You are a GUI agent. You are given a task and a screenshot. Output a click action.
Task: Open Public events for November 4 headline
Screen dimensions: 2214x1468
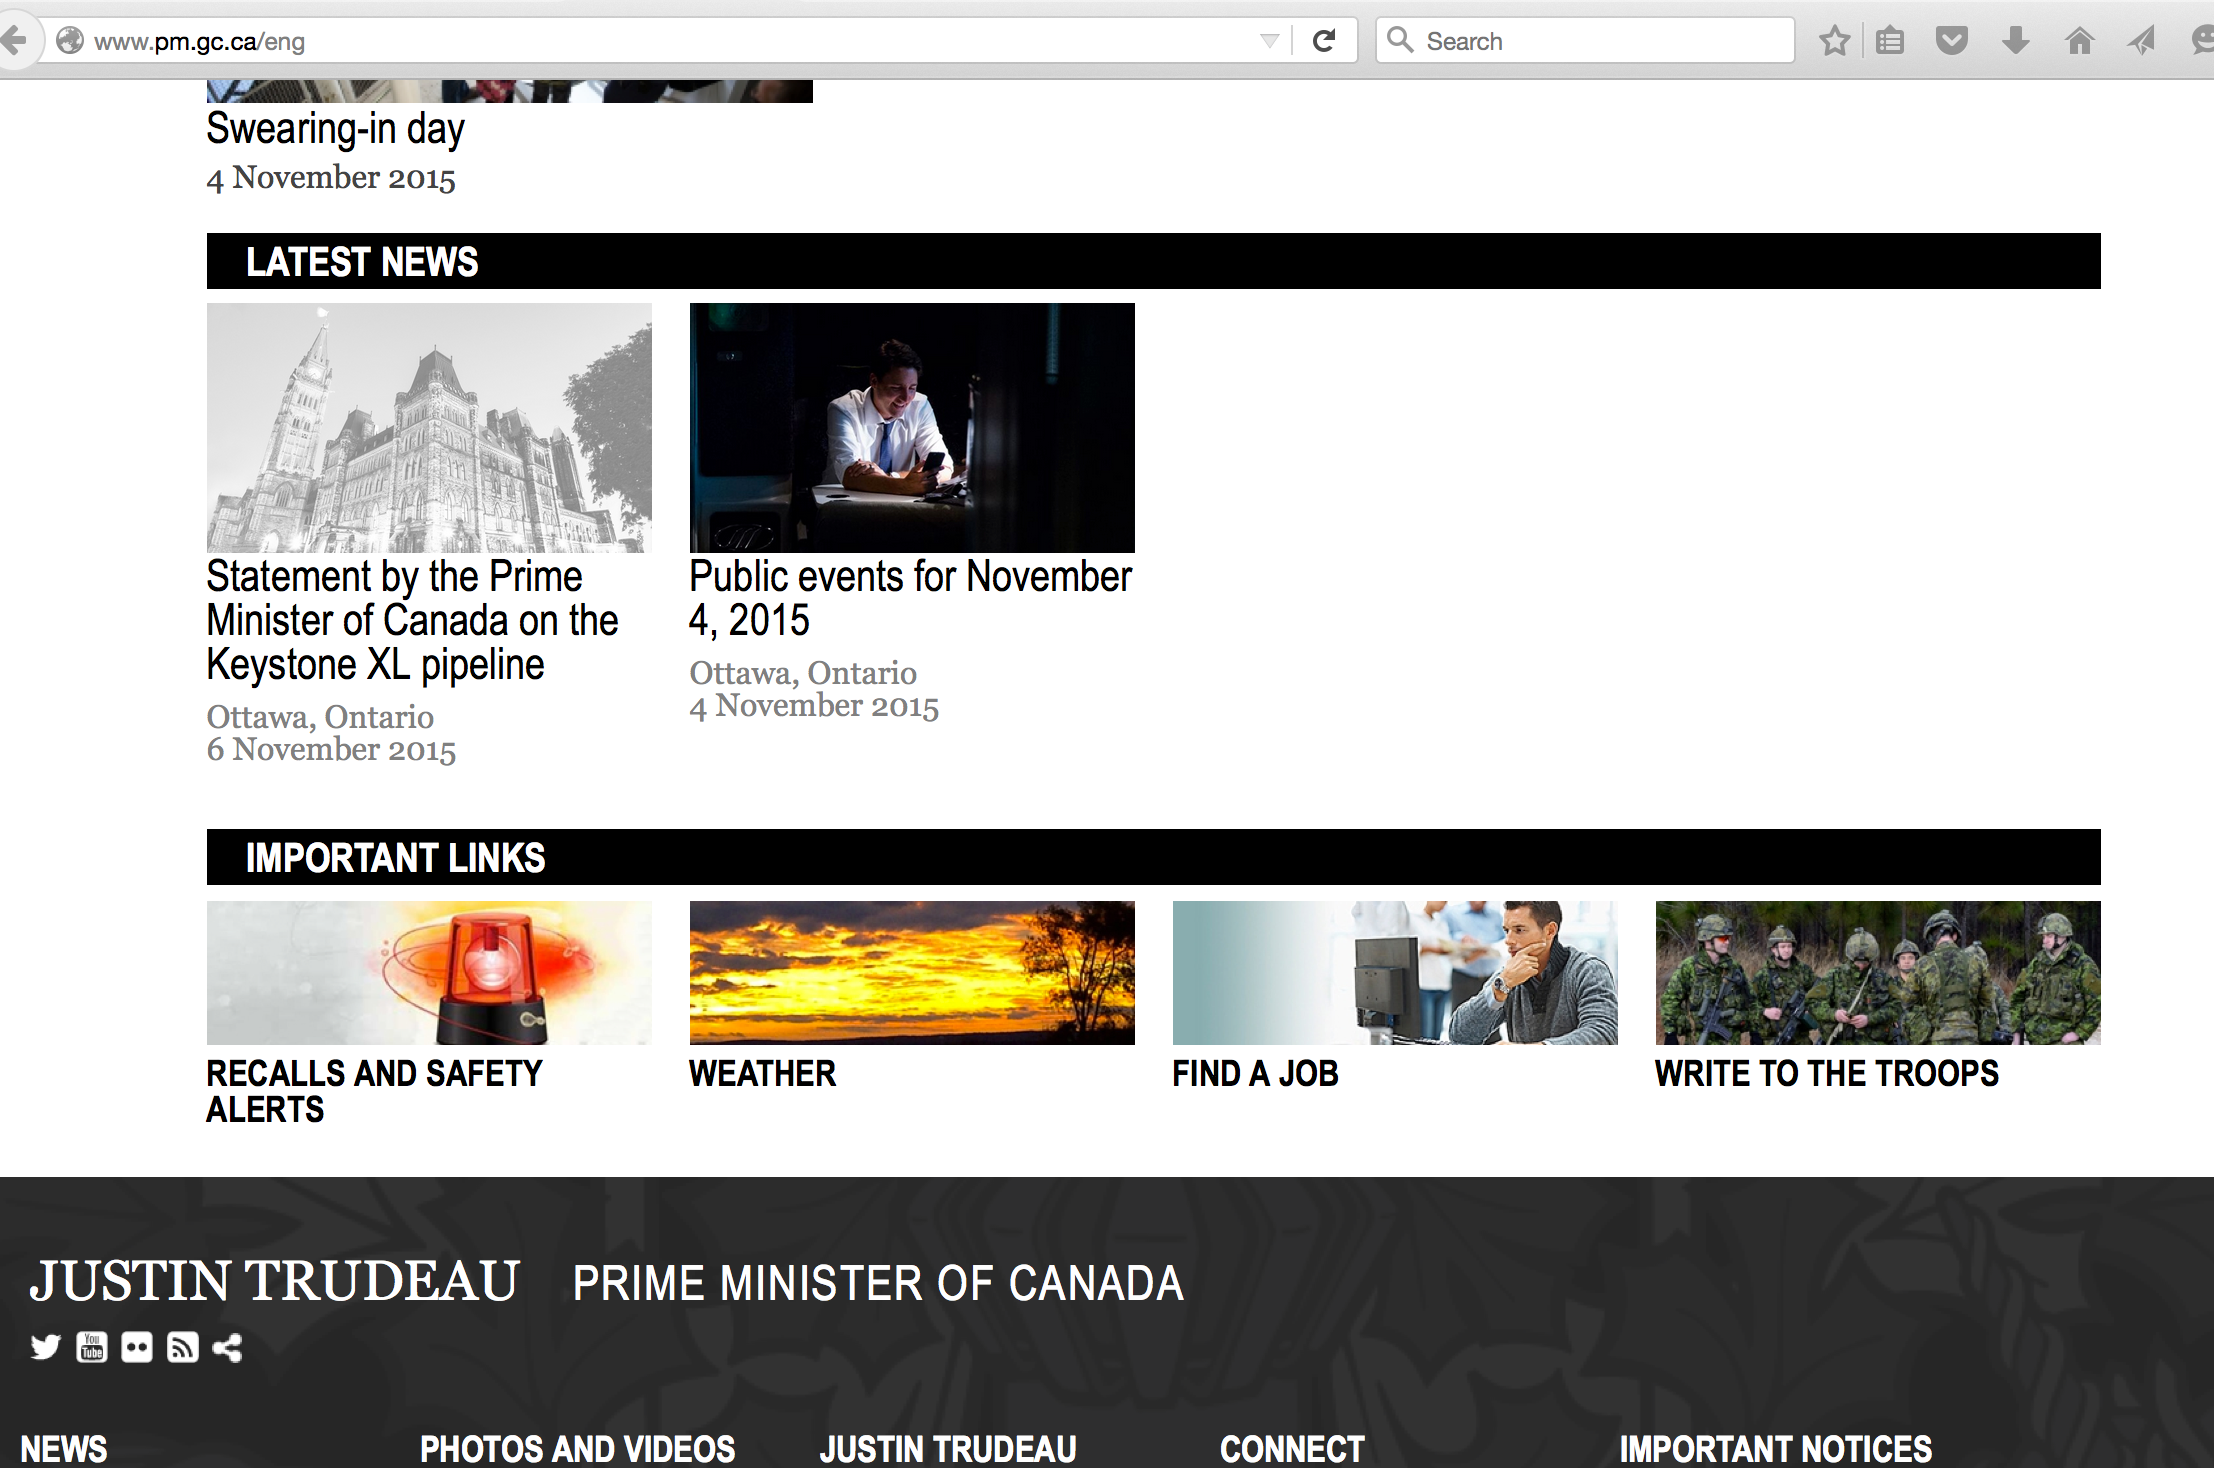click(910, 598)
